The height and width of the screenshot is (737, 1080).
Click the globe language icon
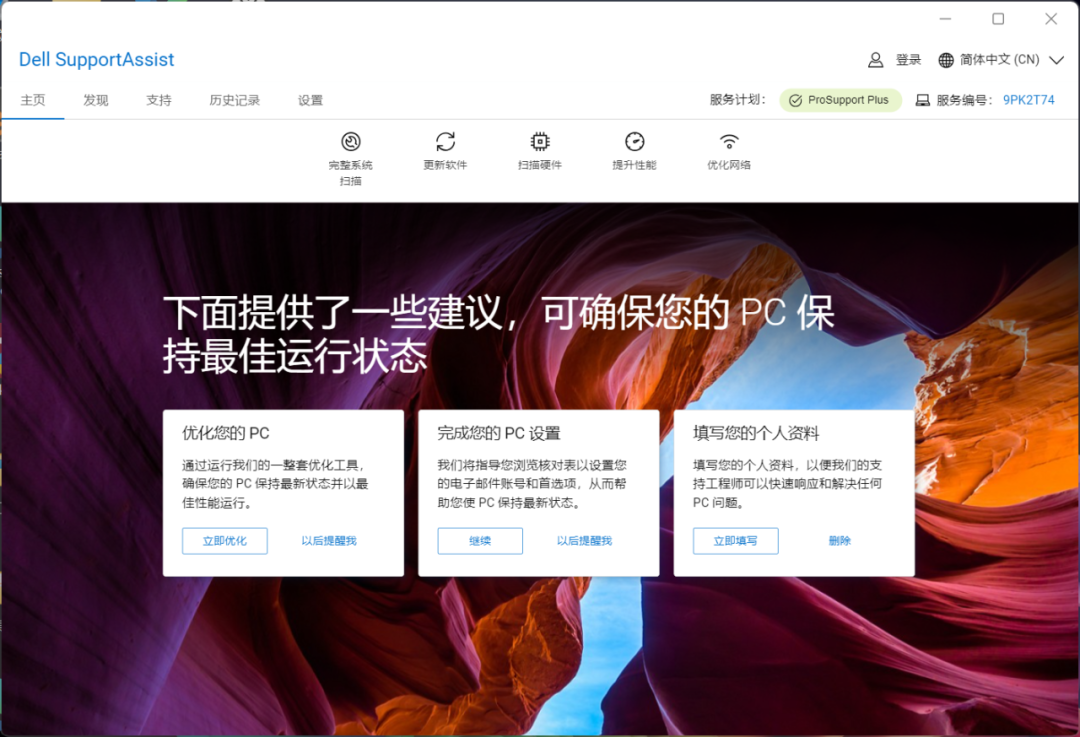(946, 60)
